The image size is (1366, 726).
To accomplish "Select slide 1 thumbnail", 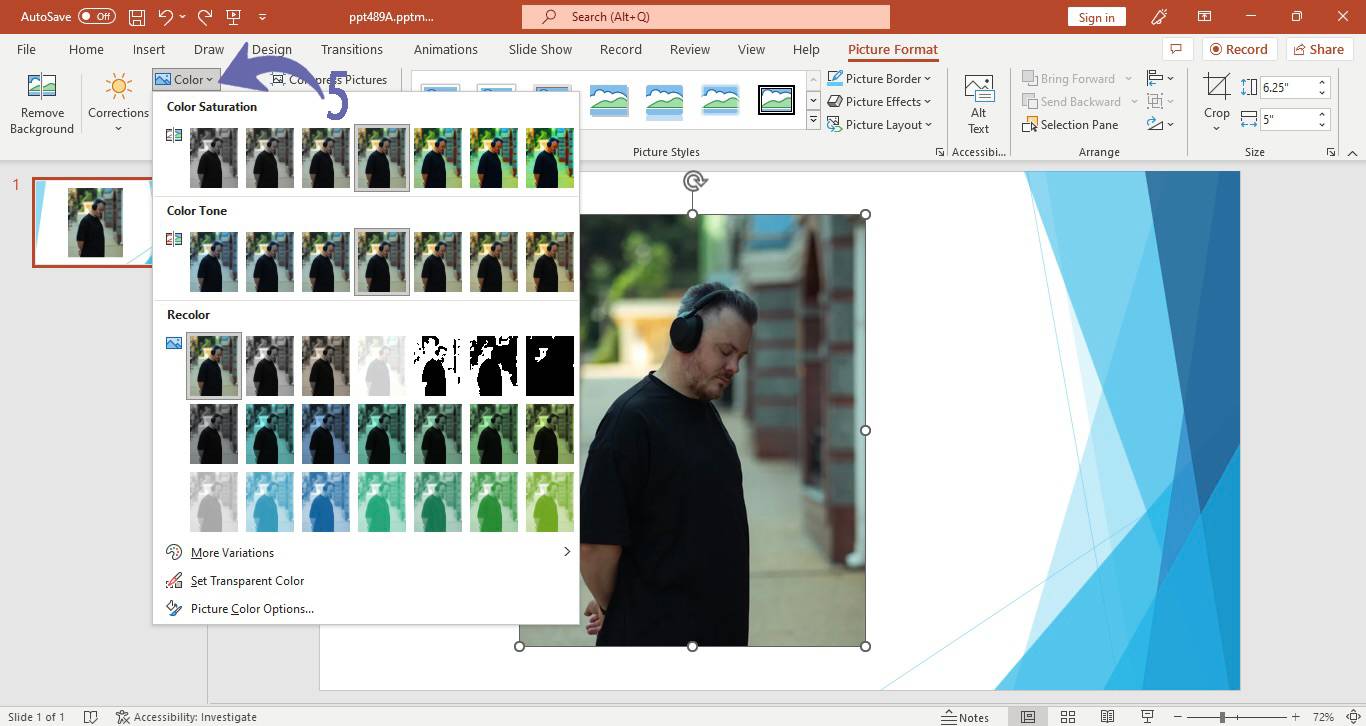I will tap(92, 222).
